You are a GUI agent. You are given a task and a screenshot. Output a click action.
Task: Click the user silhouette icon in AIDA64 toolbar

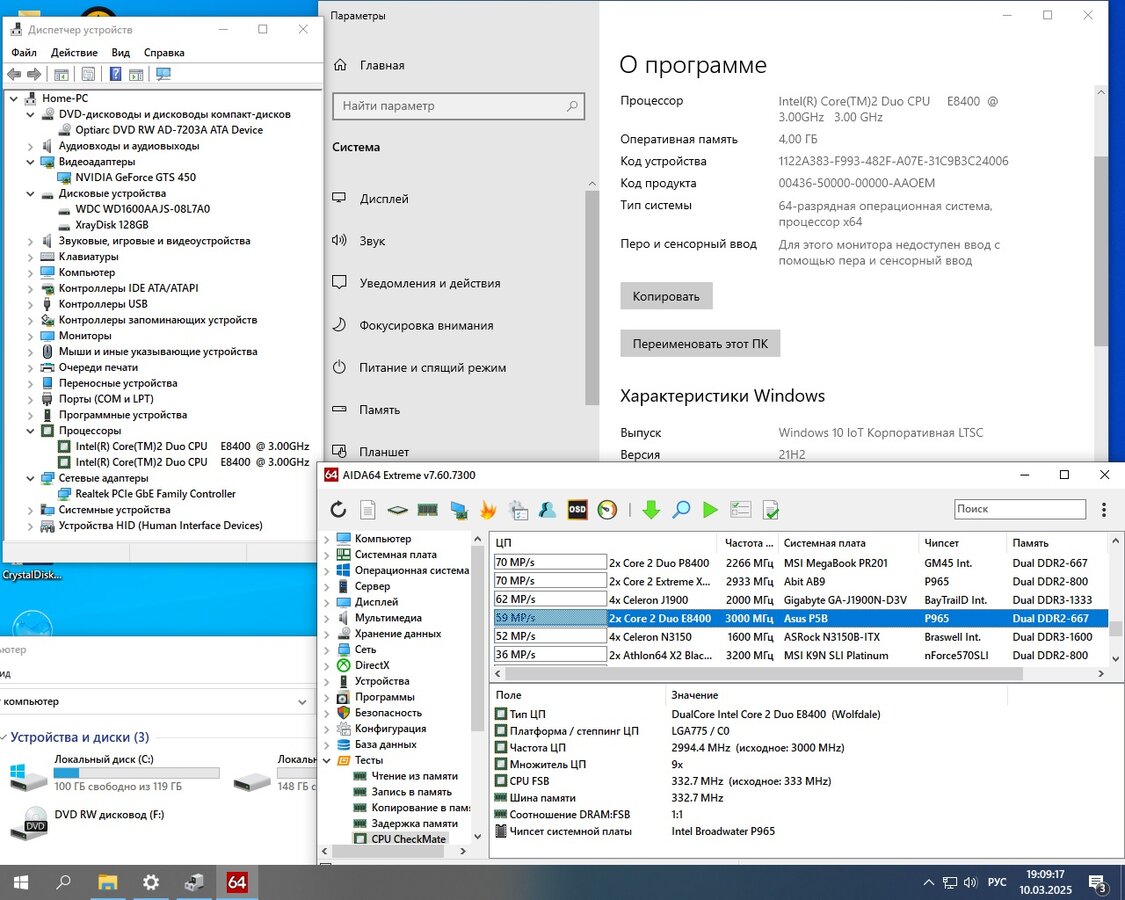(x=547, y=510)
